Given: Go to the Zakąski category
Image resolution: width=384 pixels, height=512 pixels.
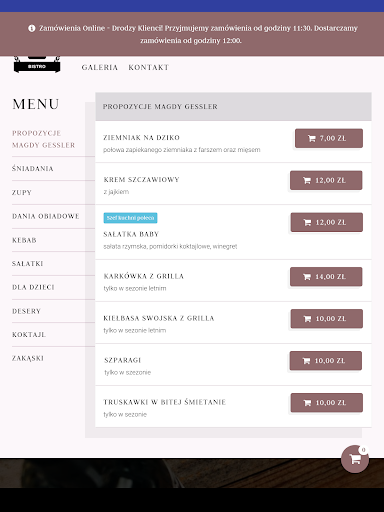Looking at the screenshot, I should [28, 358].
